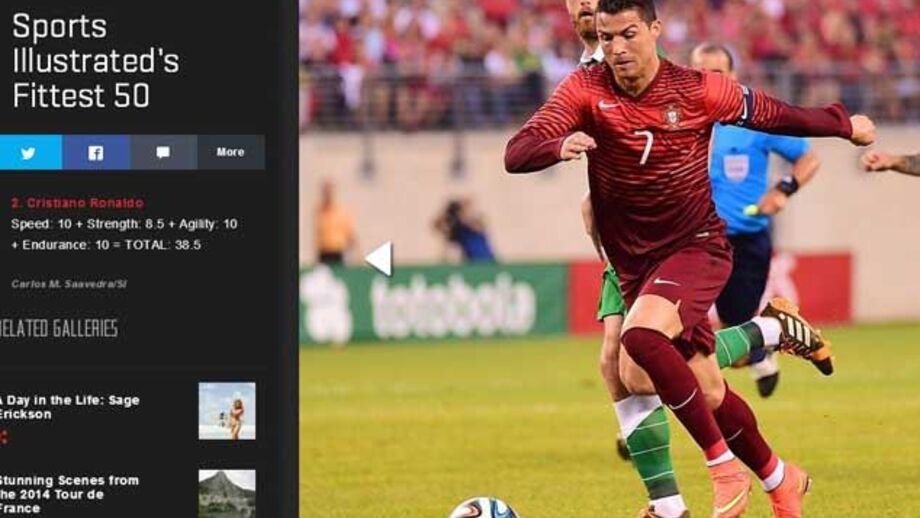This screenshot has height=518, width=920.
Task: Open the Sage Erickson beach thumbnail
Action: pos(227,411)
